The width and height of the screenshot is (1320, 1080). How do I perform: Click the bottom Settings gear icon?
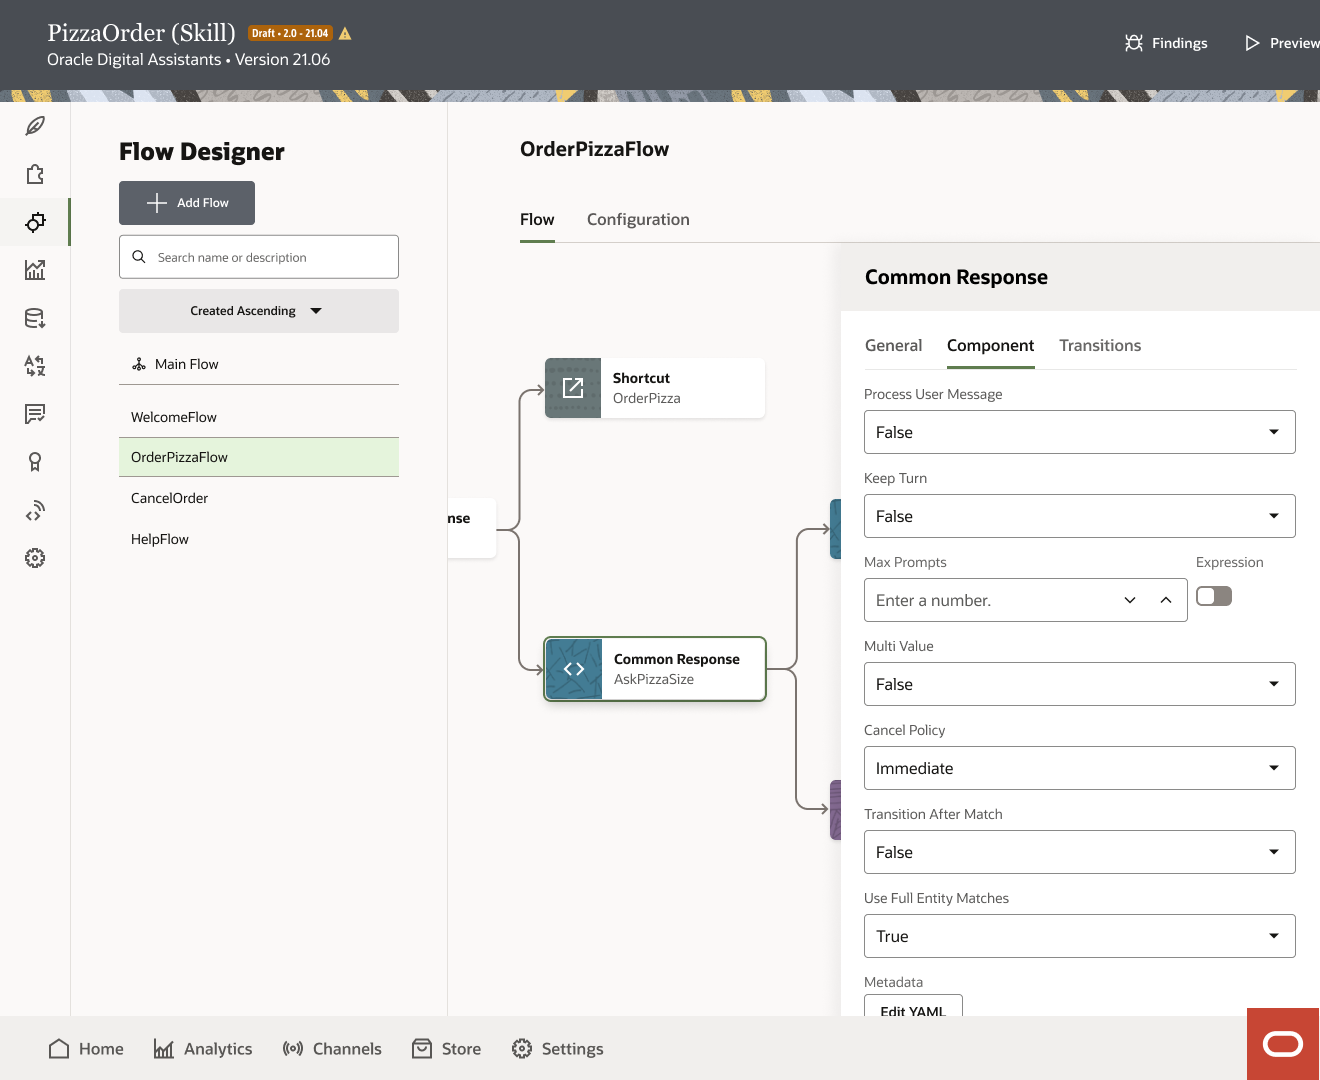(x=522, y=1048)
